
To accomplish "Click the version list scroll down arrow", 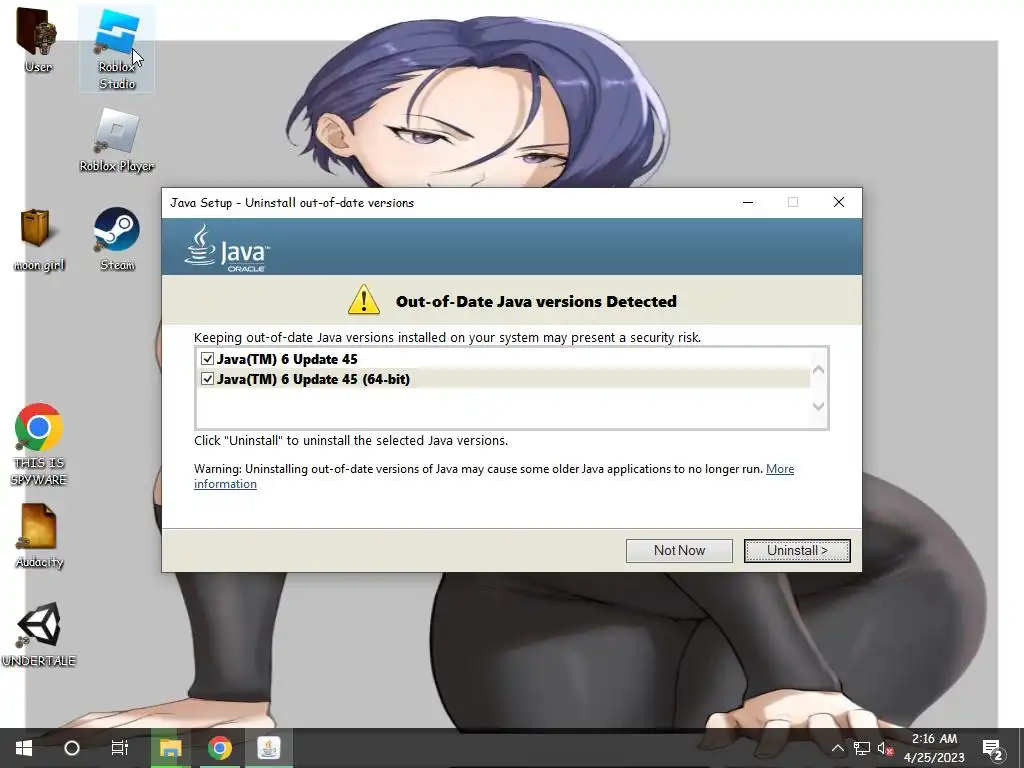I will tap(818, 406).
